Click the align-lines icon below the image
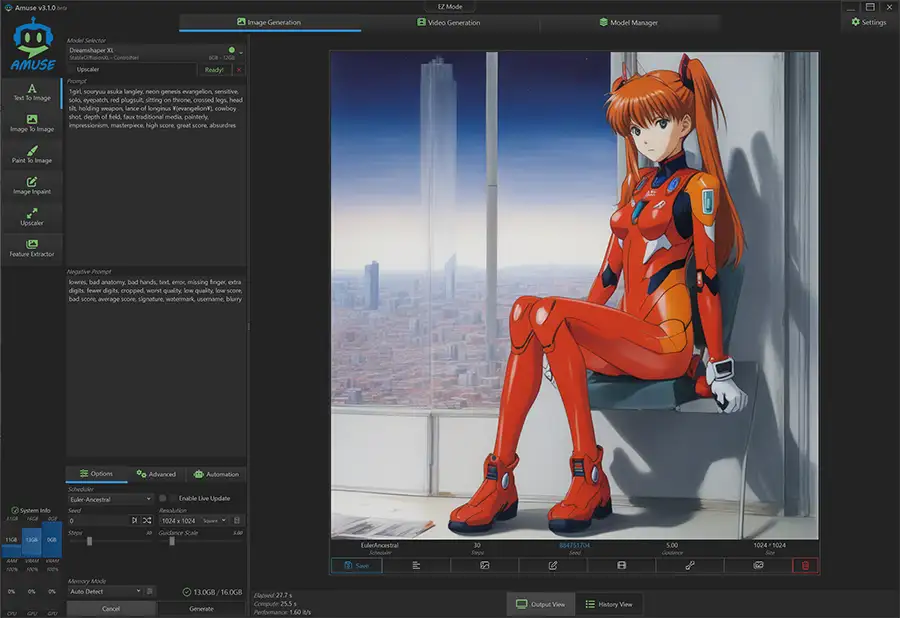The height and width of the screenshot is (618, 900). 416,565
